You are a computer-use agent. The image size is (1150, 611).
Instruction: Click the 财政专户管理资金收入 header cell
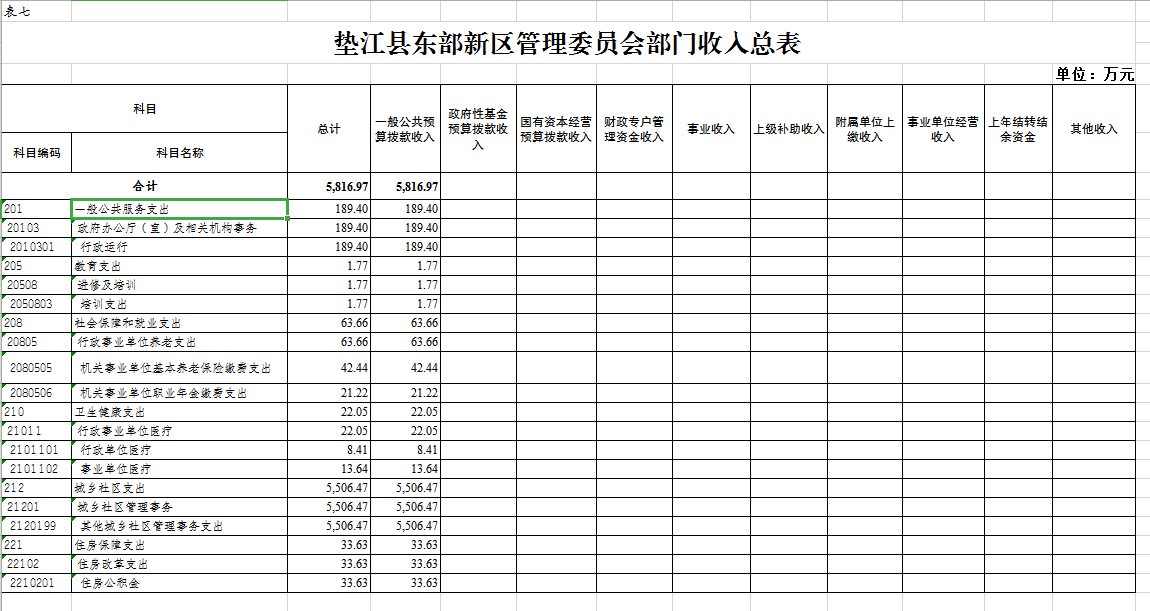634,129
